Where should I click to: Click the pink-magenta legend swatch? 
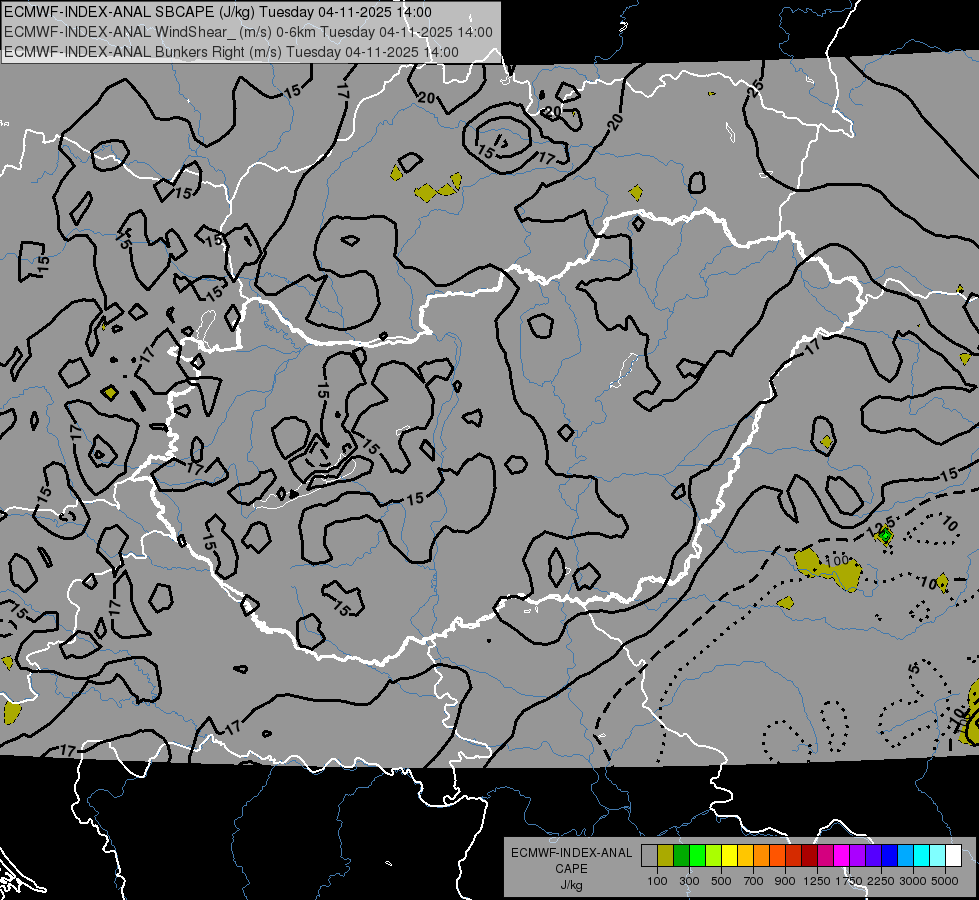[825, 855]
